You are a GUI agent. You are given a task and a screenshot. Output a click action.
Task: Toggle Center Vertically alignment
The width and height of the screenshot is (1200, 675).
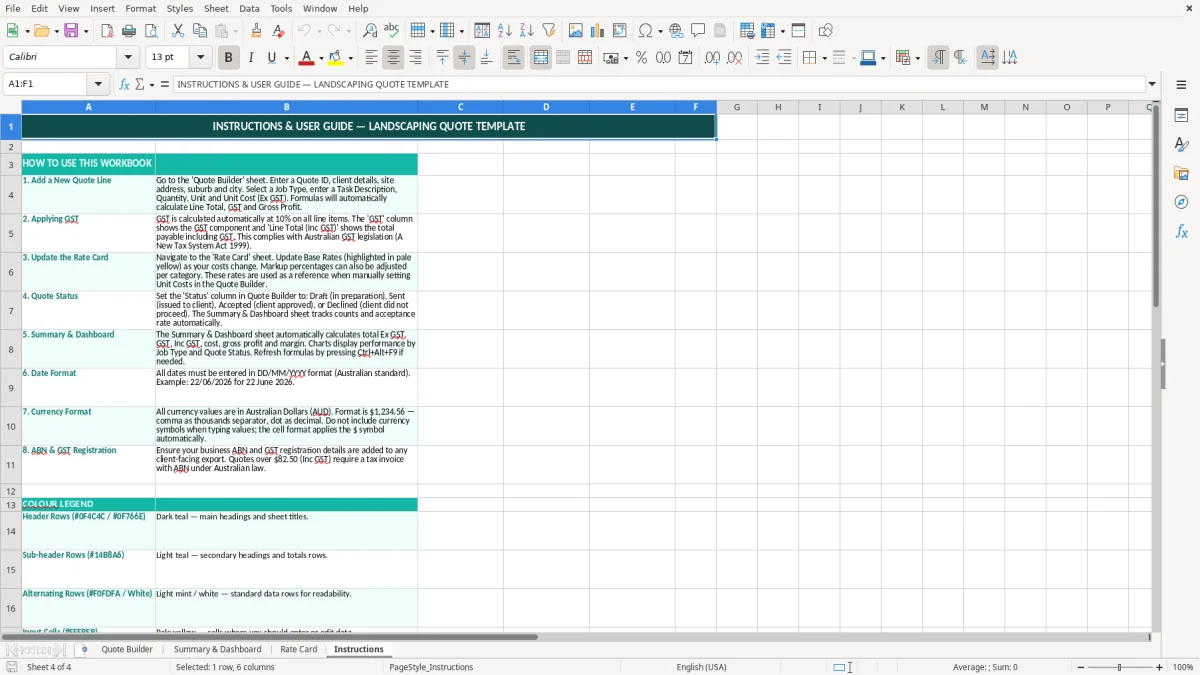point(464,58)
